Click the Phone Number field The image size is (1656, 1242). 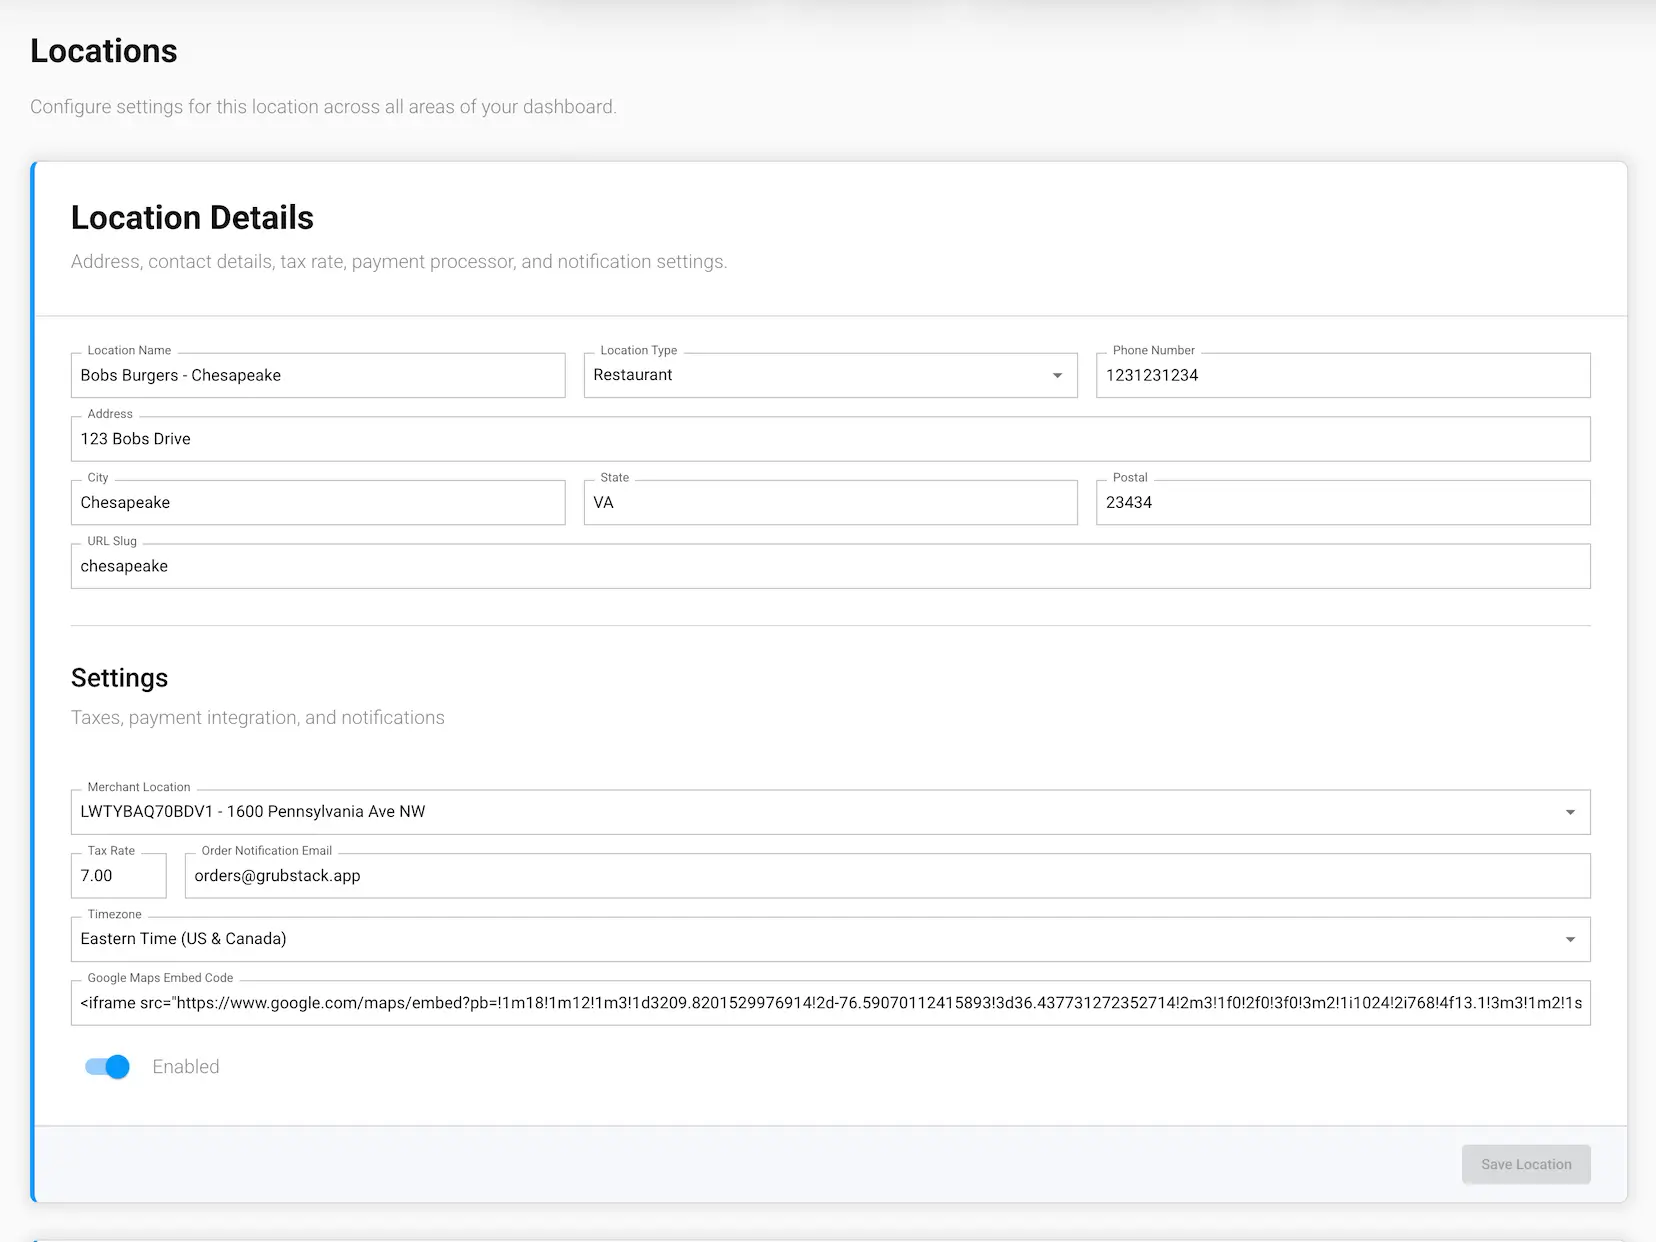coord(1343,375)
